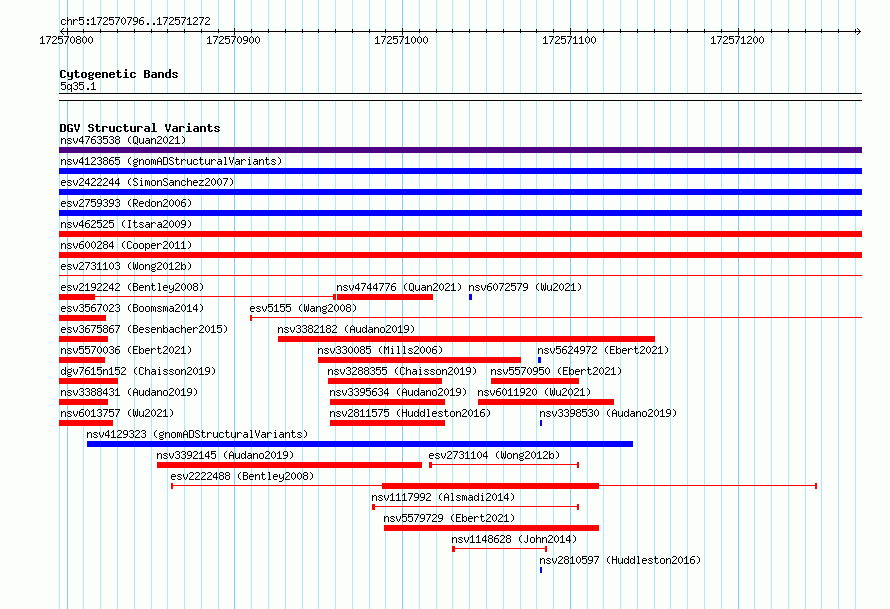Click the small blue nsv6072579 marker
The width and height of the screenshot is (890, 609).
pyautogui.click(x=471, y=297)
